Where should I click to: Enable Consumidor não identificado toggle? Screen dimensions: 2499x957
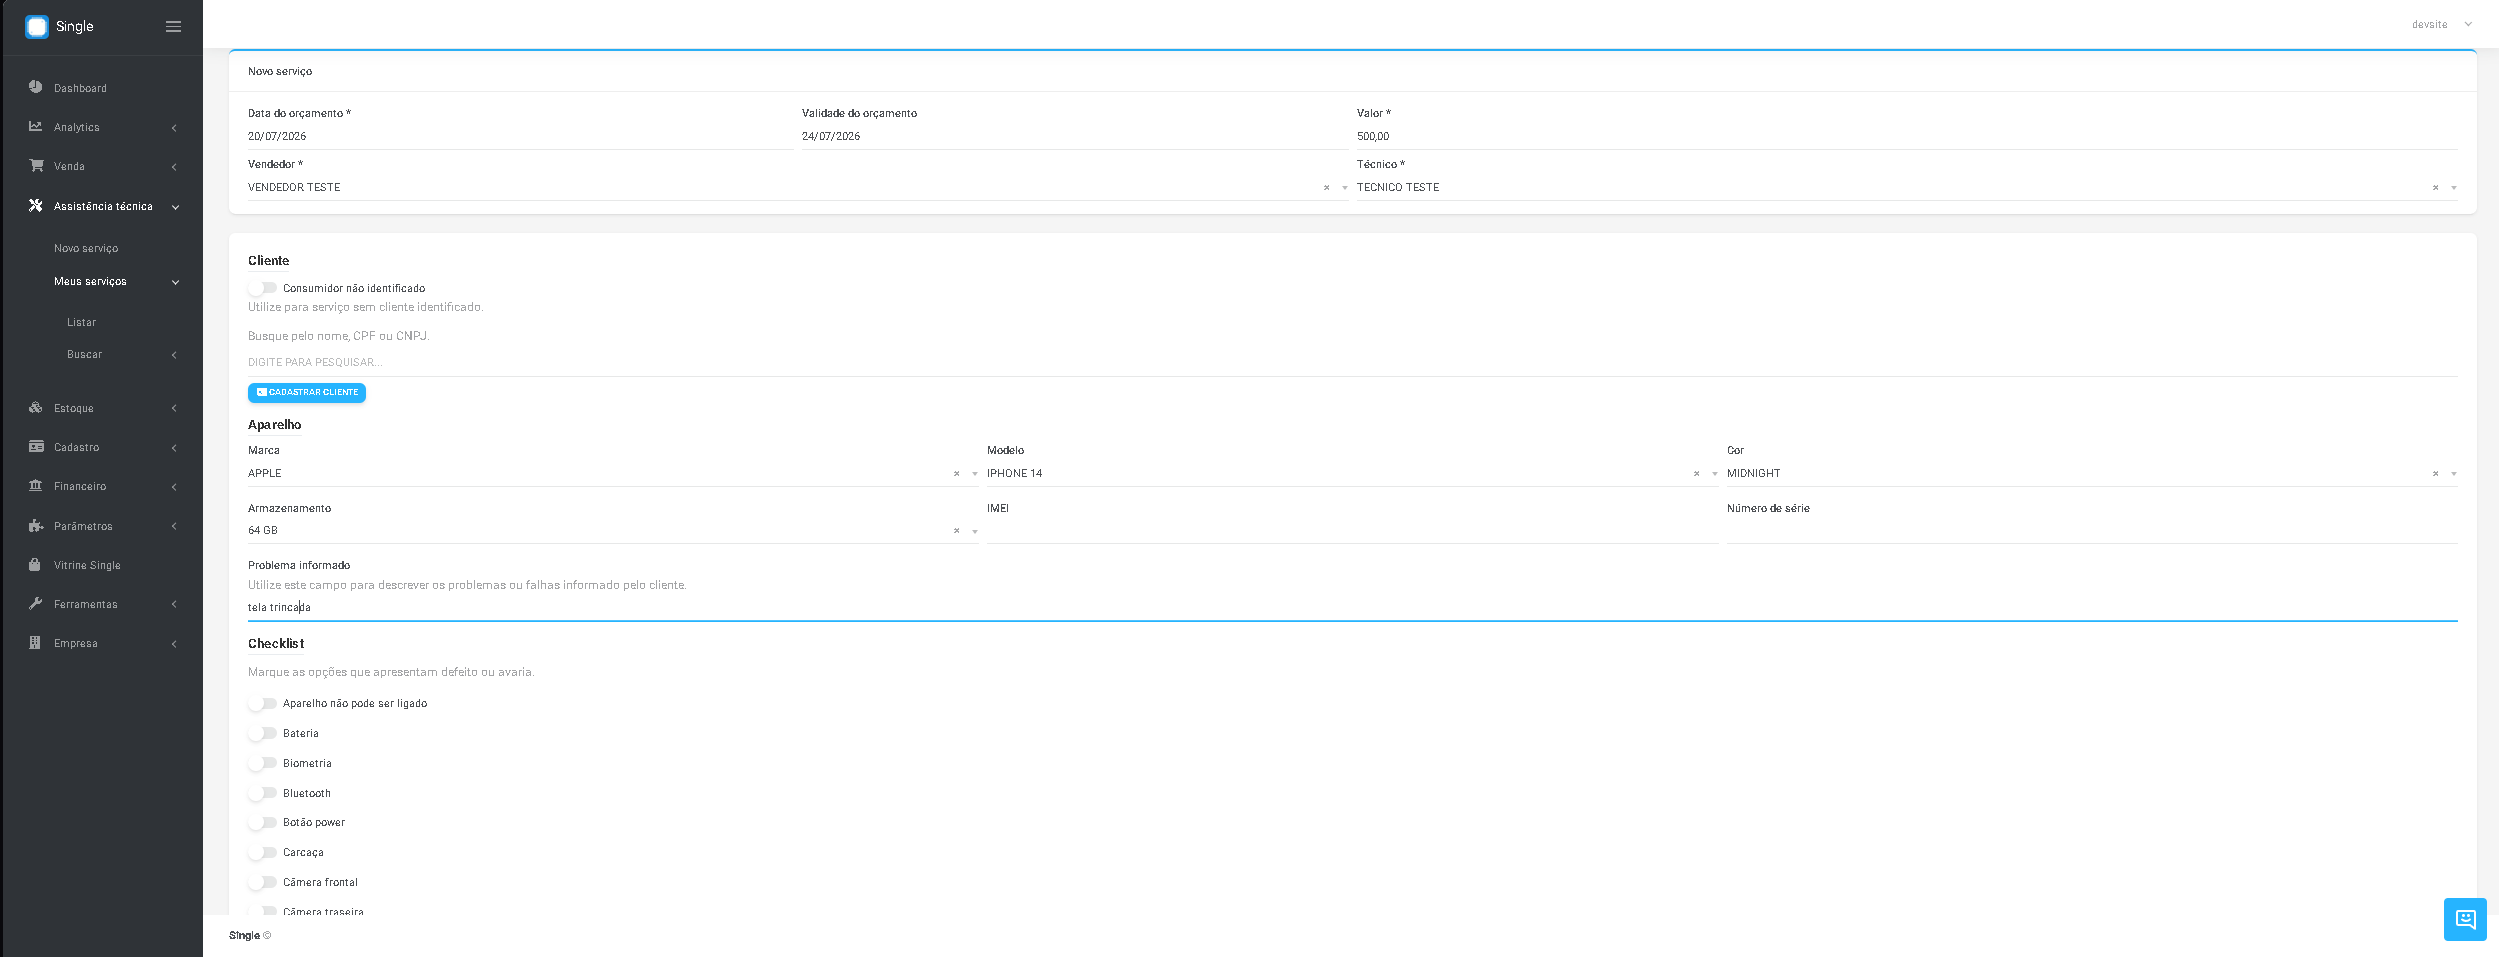tap(263, 288)
